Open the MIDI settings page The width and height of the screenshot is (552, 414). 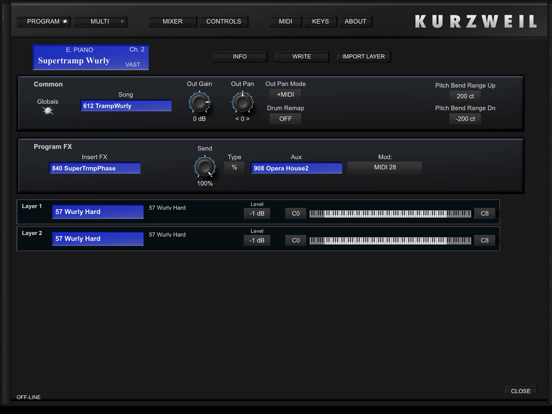point(286,21)
